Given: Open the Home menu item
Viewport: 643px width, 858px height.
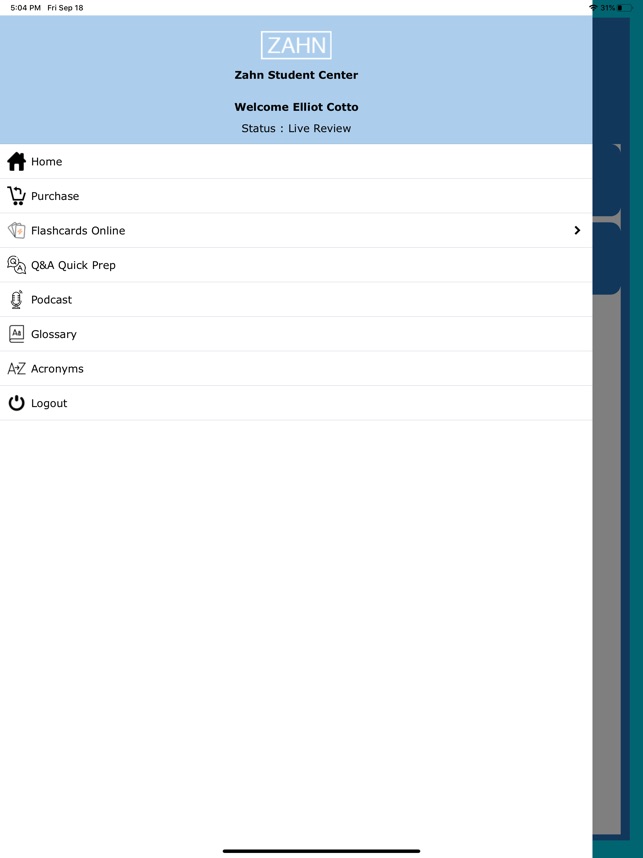Looking at the screenshot, I should point(296,161).
